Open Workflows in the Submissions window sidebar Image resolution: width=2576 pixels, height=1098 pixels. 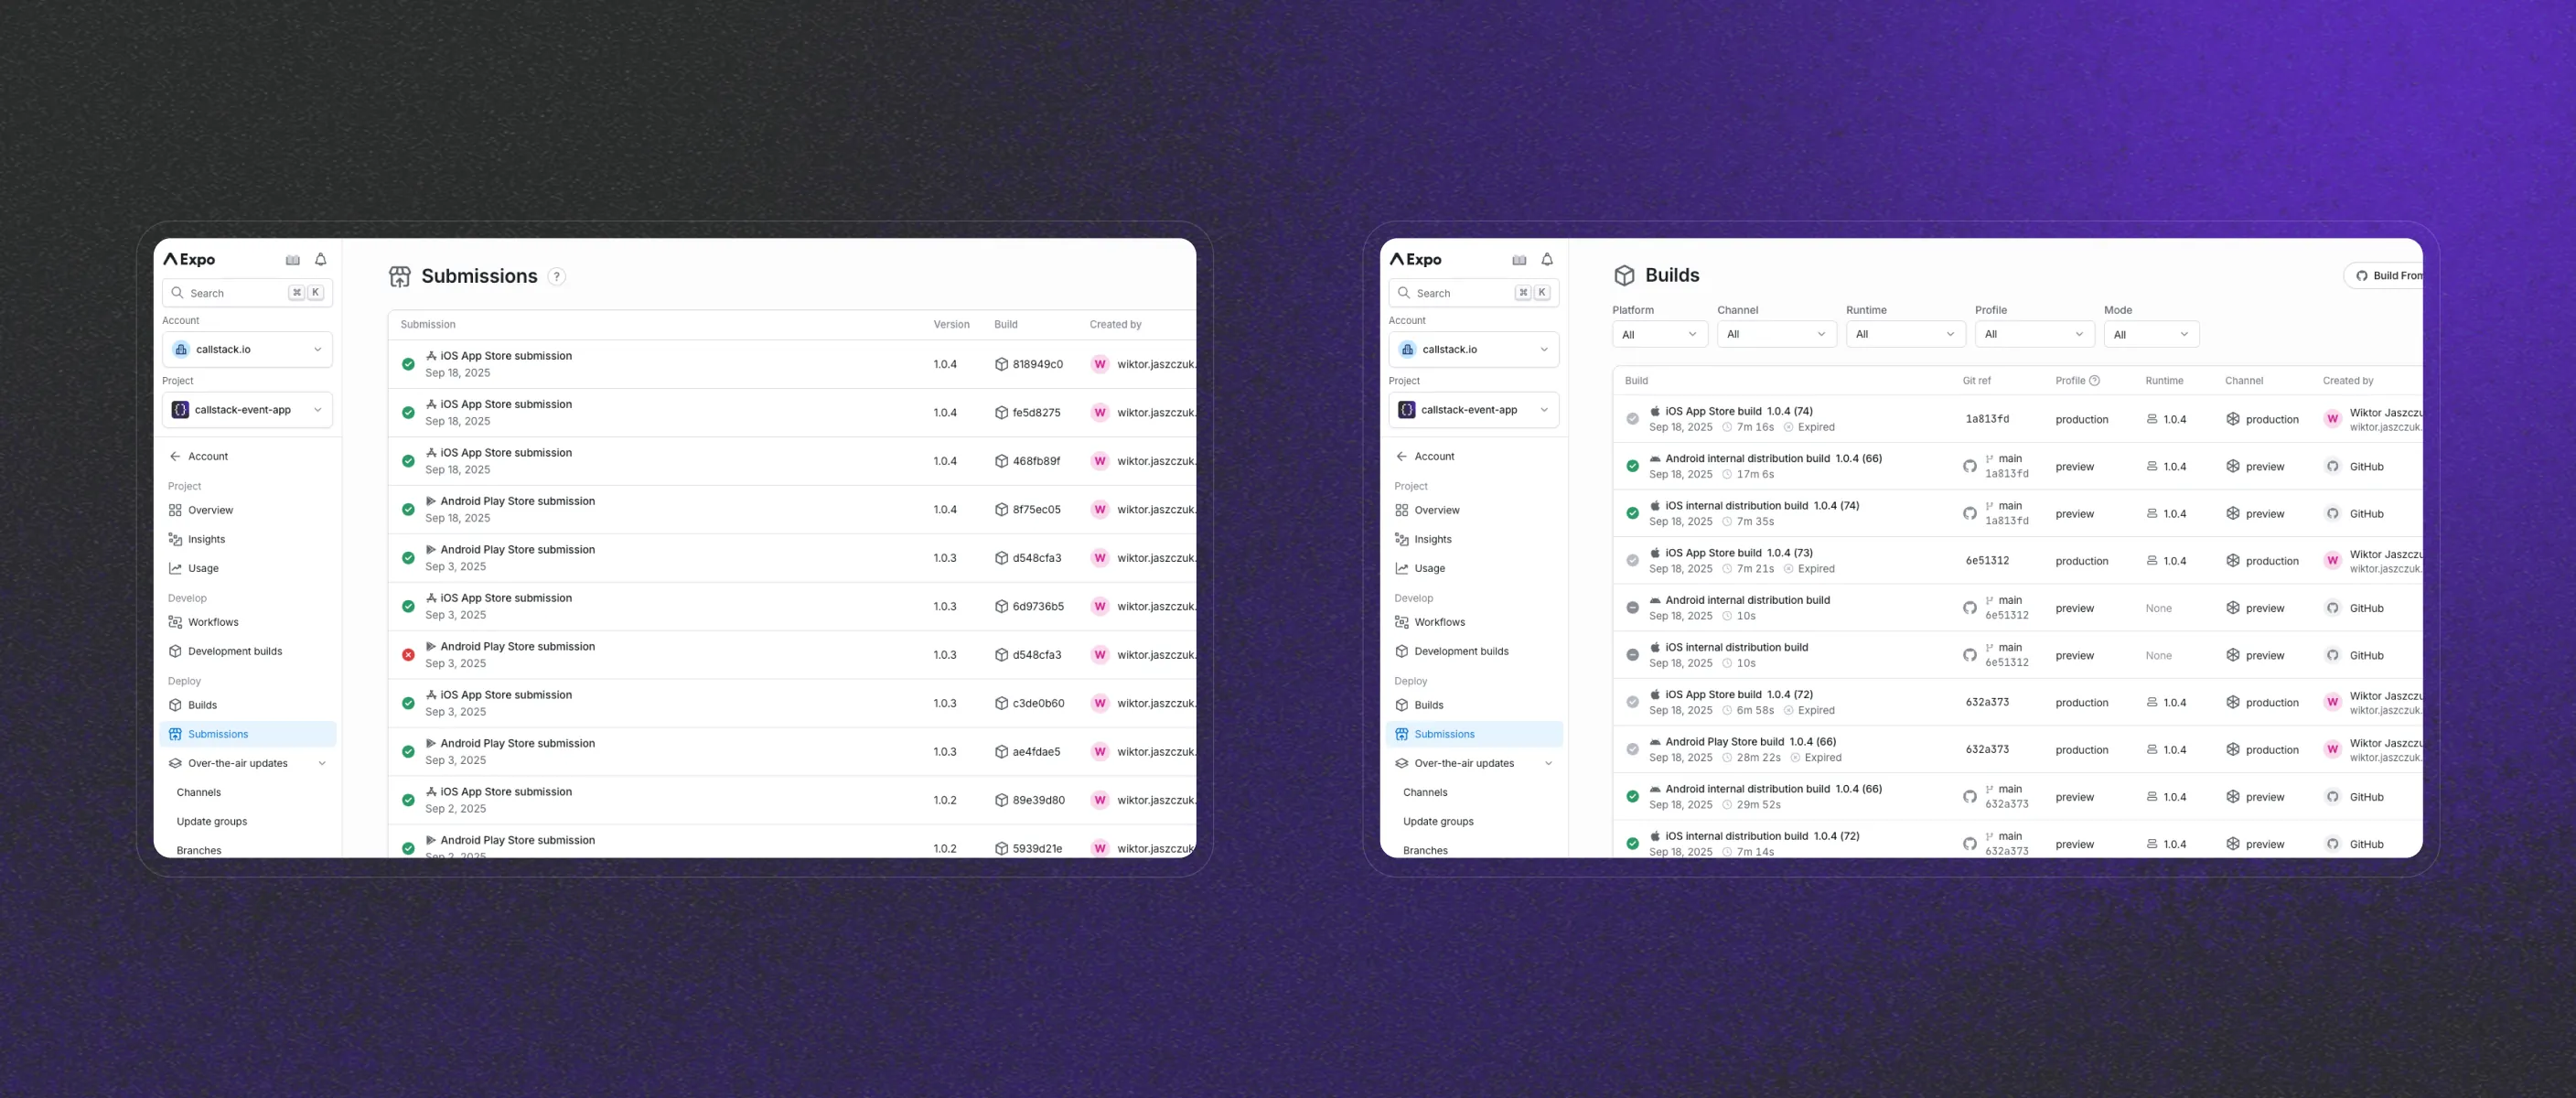coord(213,622)
